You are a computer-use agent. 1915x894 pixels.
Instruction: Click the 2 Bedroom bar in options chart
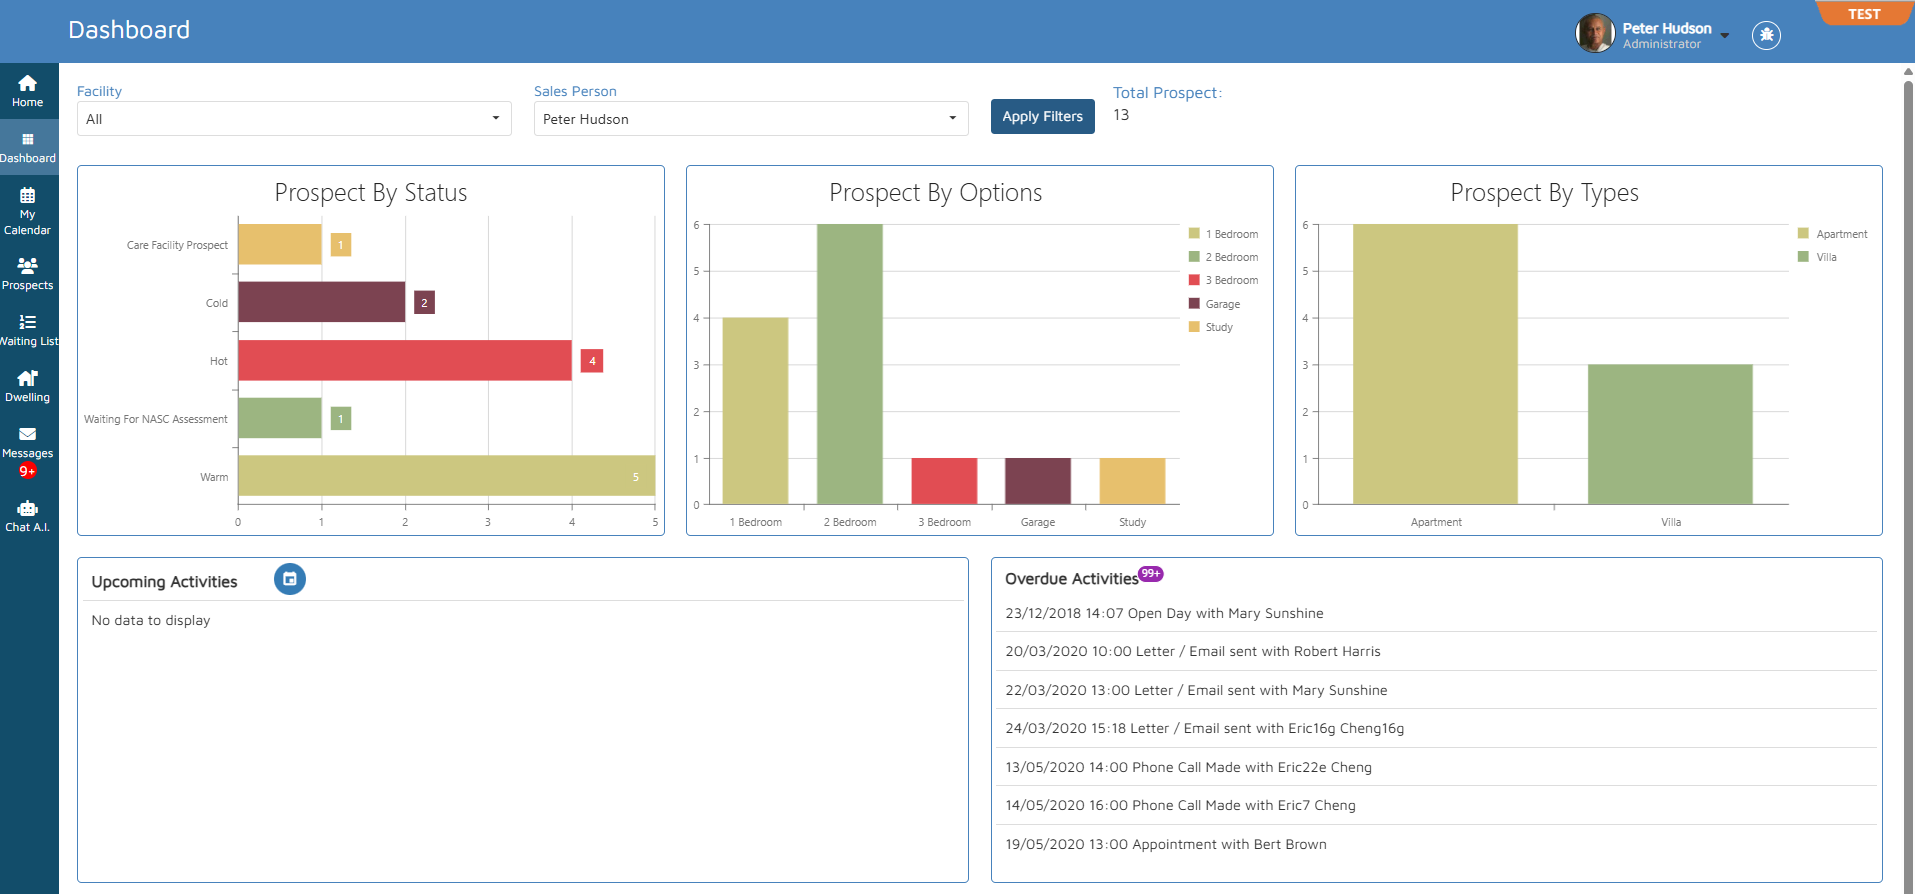pyautogui.click(x=850, y=364)
